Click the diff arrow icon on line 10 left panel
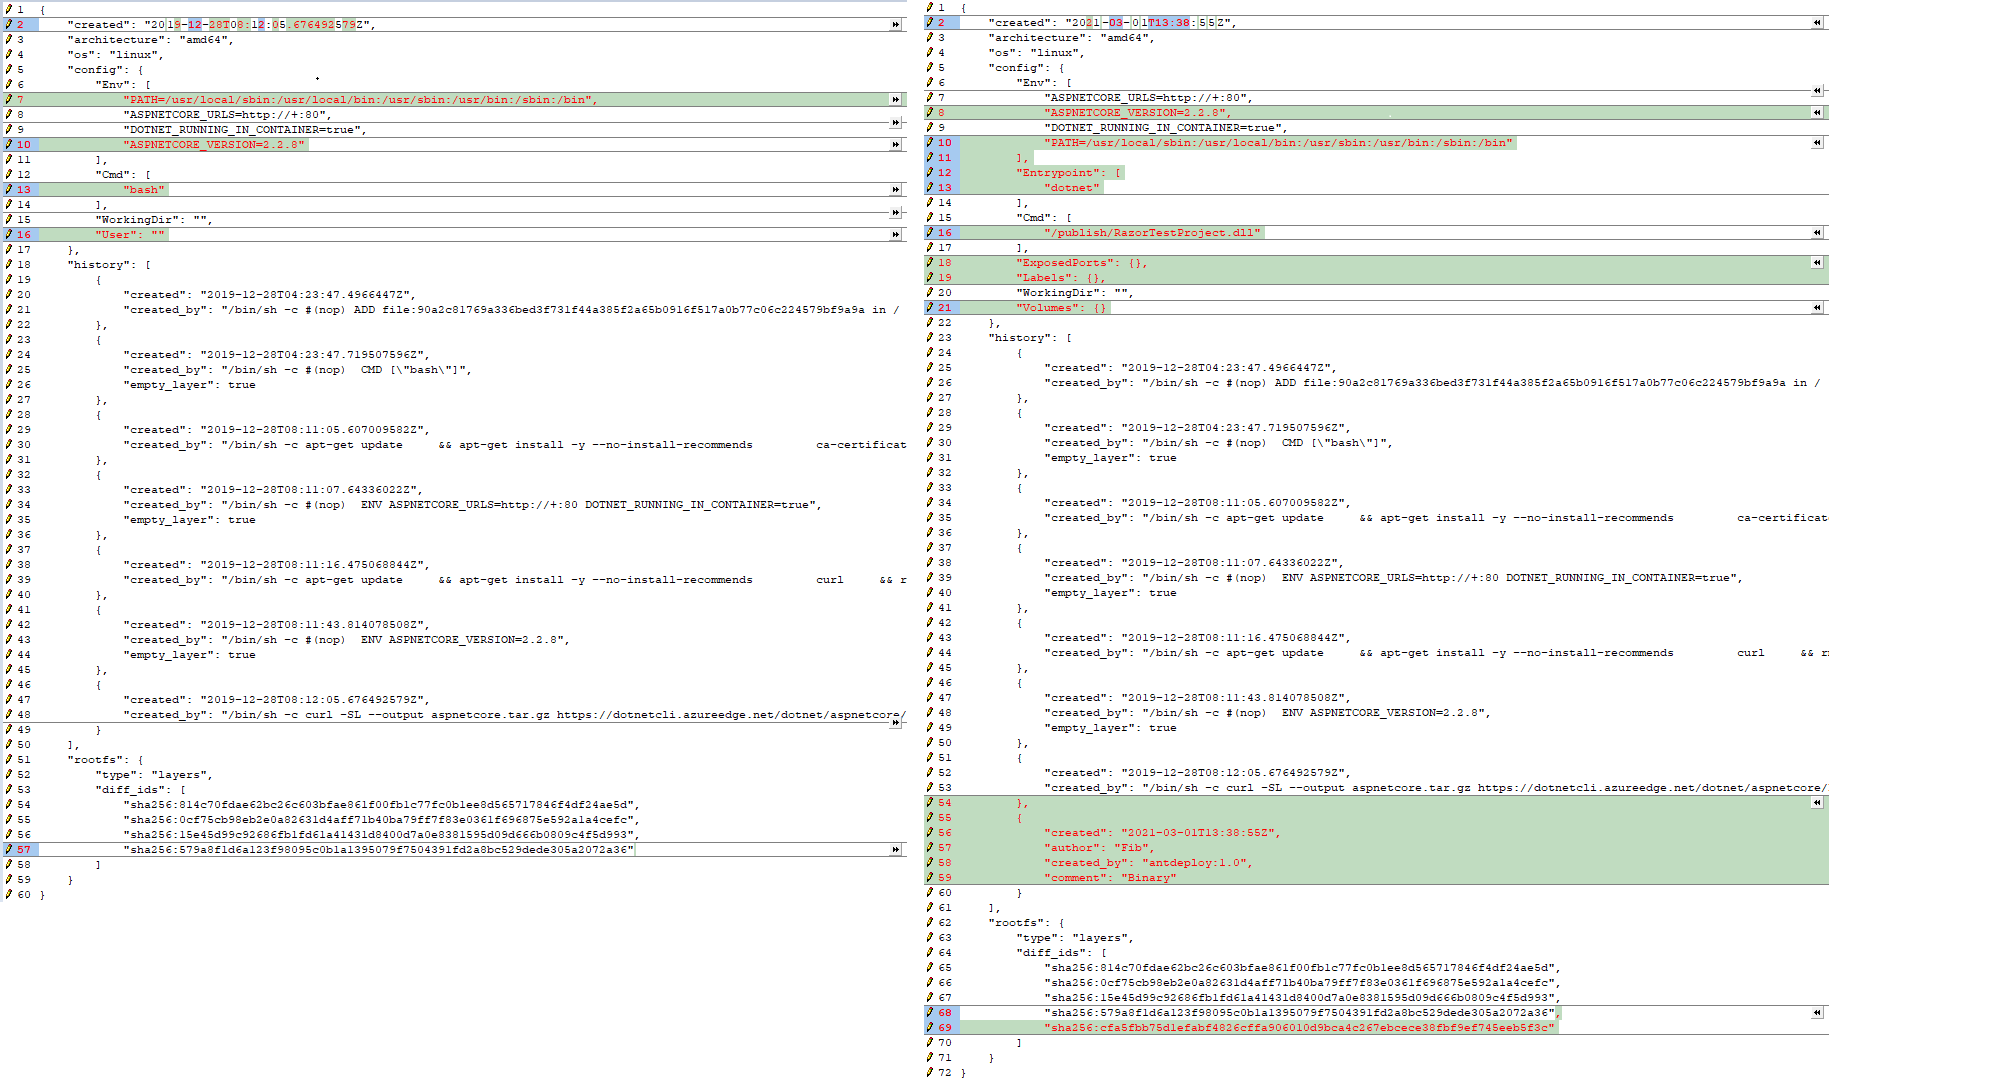The width and height of the screenshot is (2012, 1080). click(x=894, y=144)
